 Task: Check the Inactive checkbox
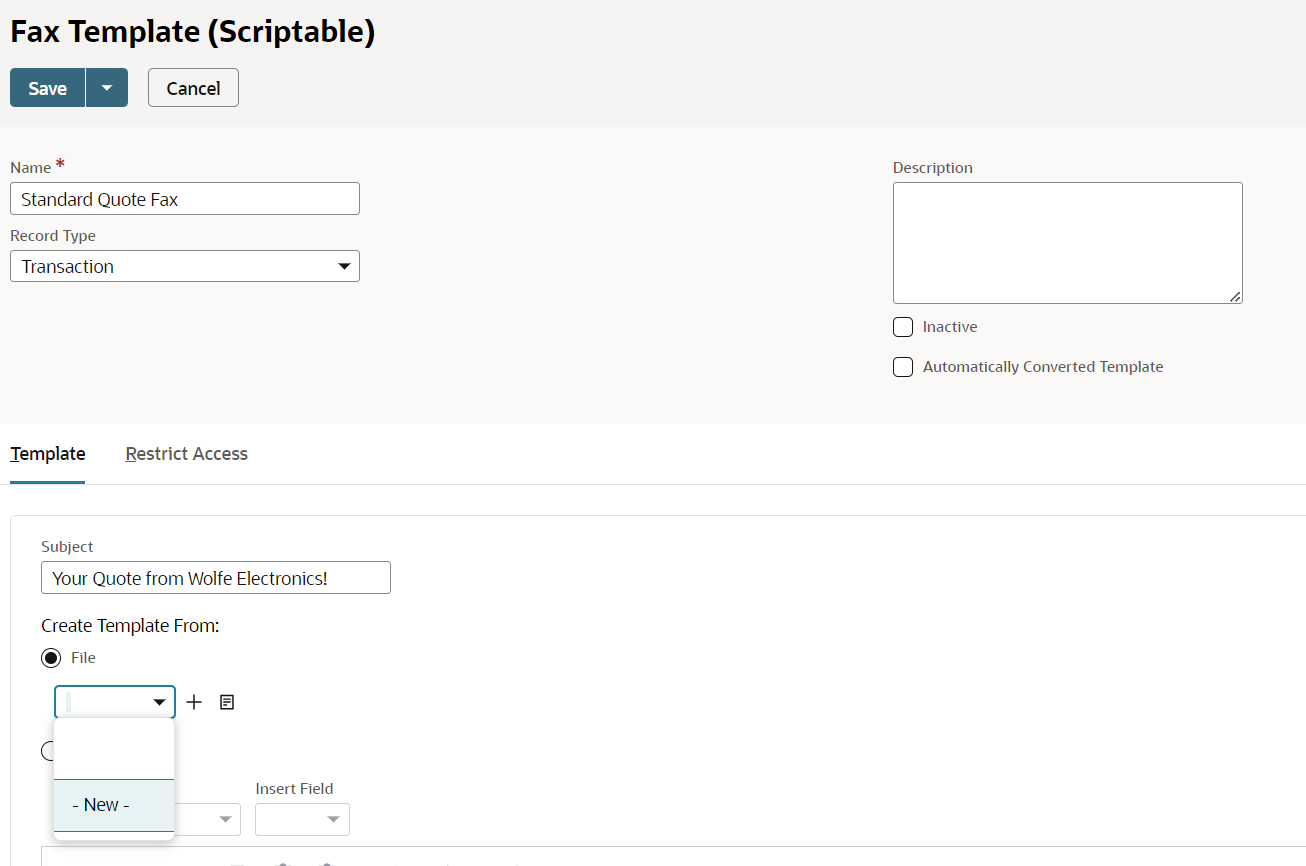point(903,327)
